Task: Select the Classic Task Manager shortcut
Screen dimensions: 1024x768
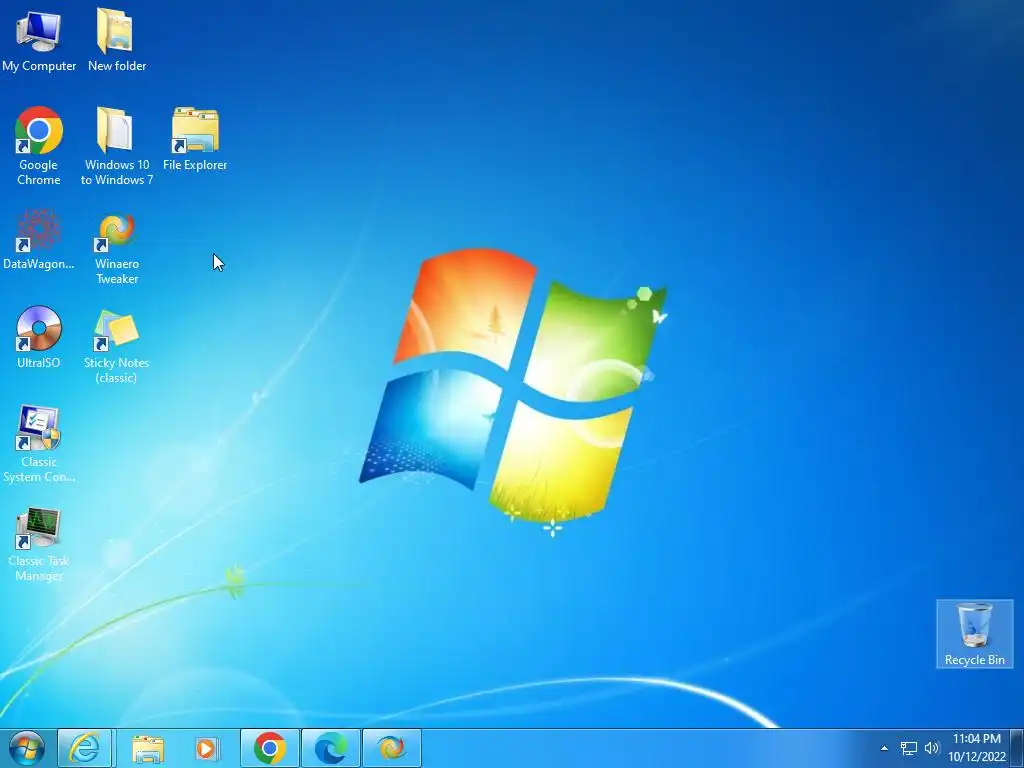Action: point(39,543)
